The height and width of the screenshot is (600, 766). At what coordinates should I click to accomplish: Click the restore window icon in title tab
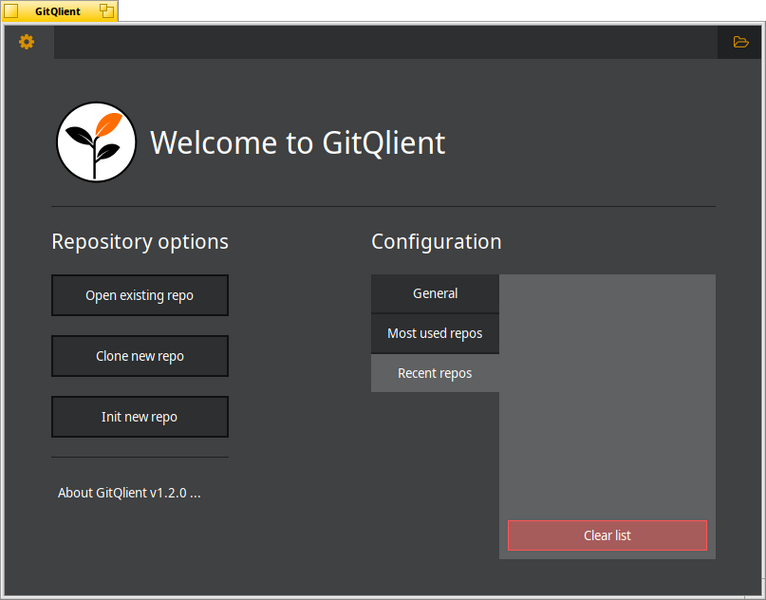tap(106, 11)
